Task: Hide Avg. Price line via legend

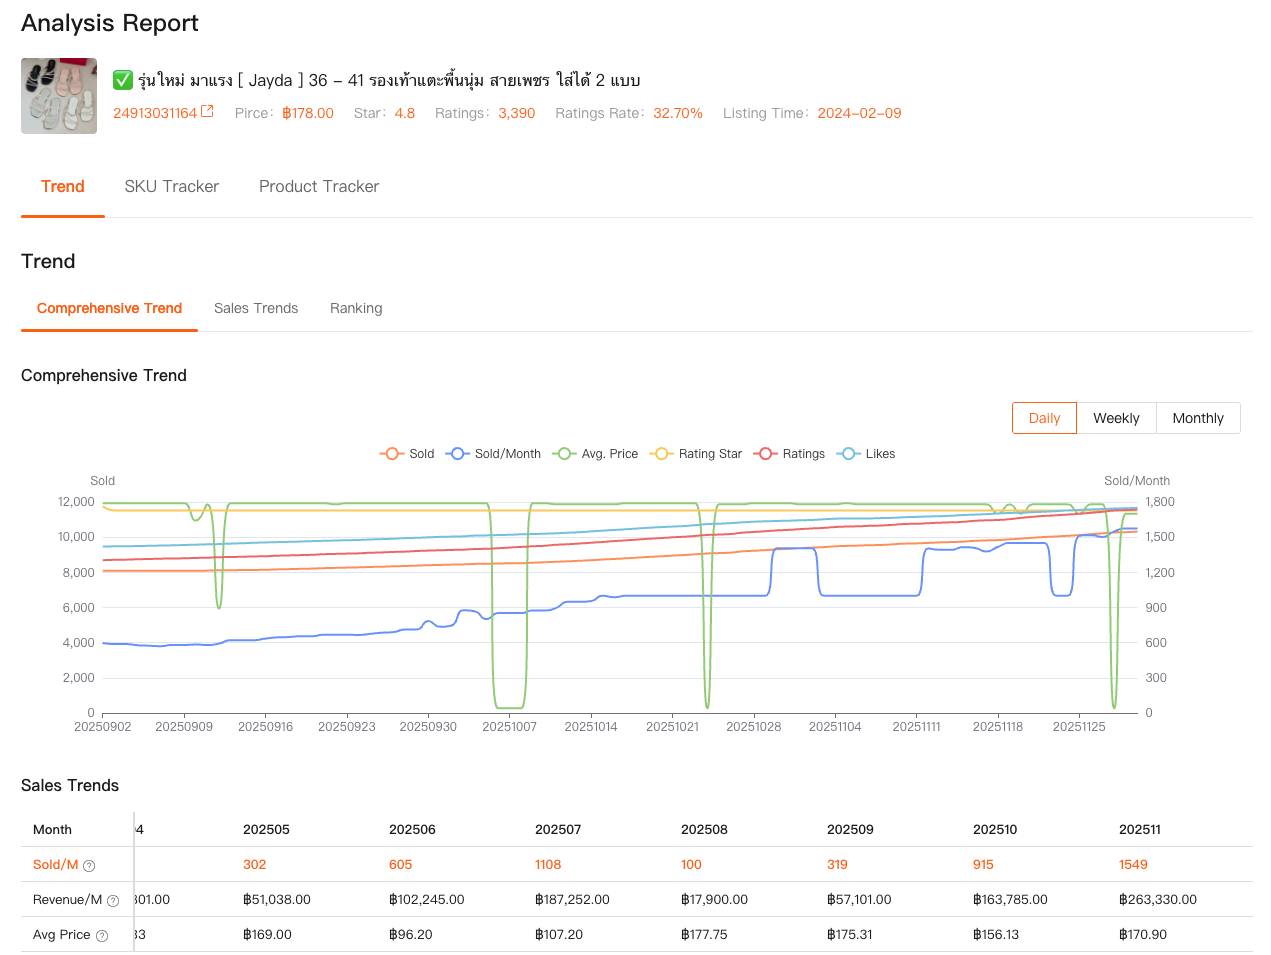Action: (x=596, y=454)
